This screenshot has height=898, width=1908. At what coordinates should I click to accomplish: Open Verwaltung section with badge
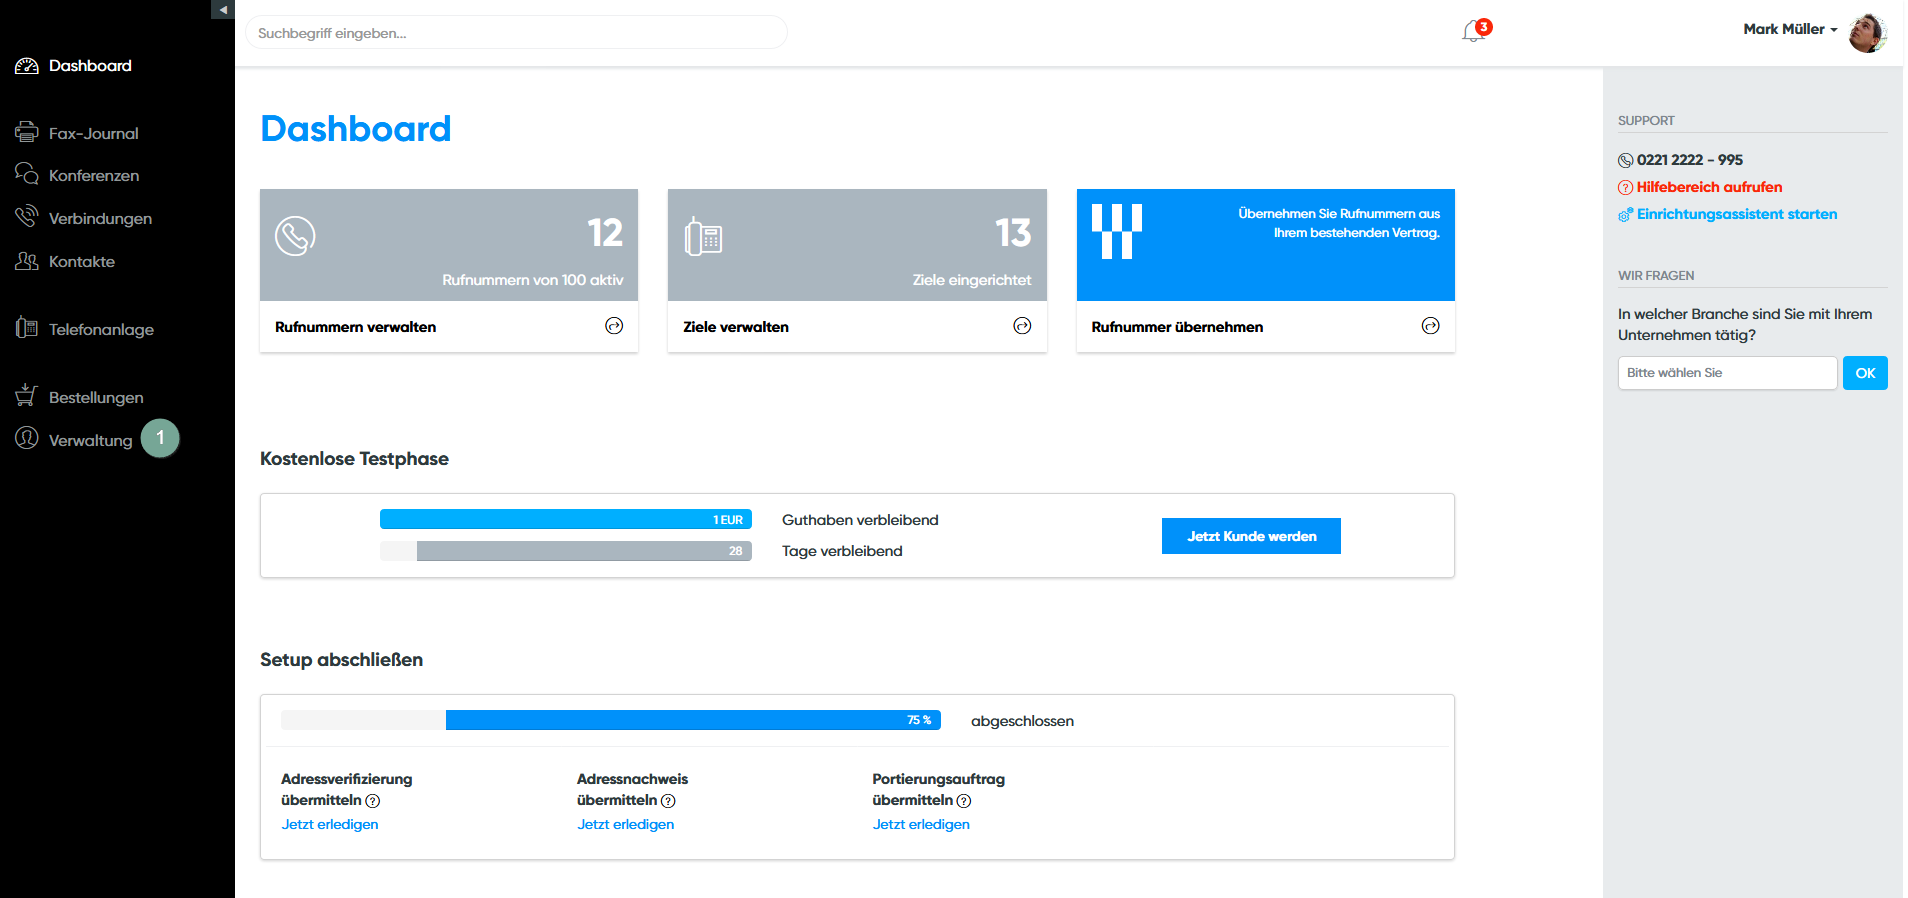pos(90,440)
